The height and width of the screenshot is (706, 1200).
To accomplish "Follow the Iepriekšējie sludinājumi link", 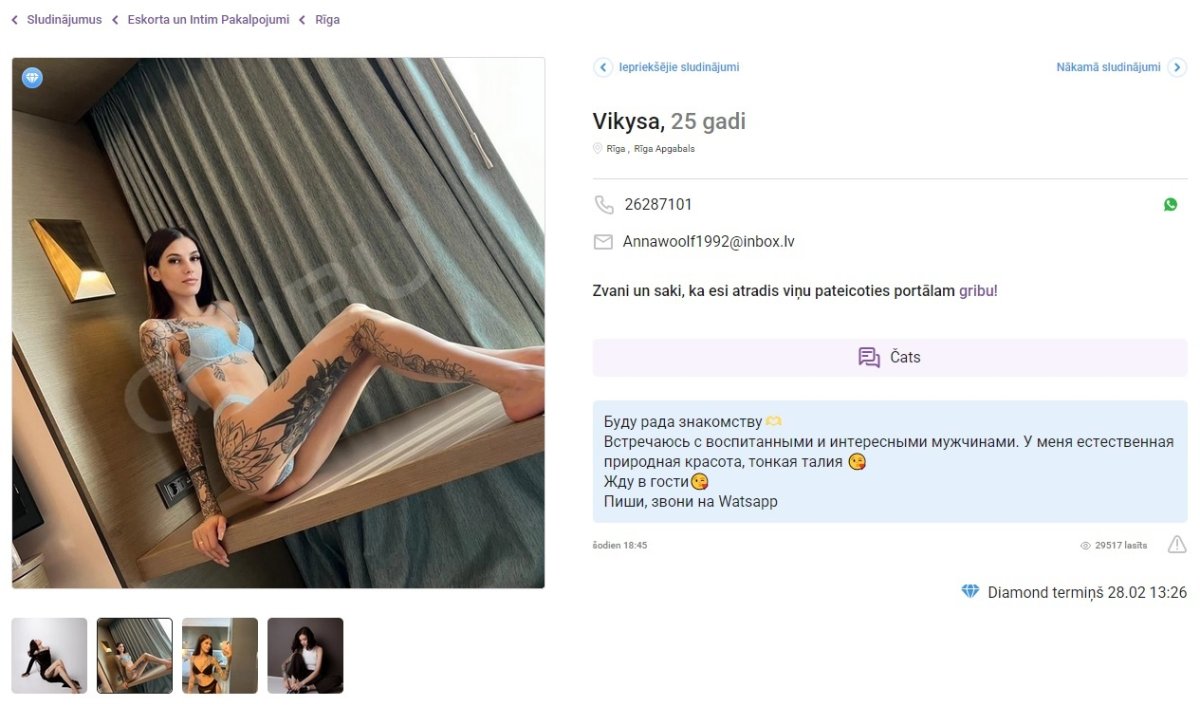I will click(679, 67).
